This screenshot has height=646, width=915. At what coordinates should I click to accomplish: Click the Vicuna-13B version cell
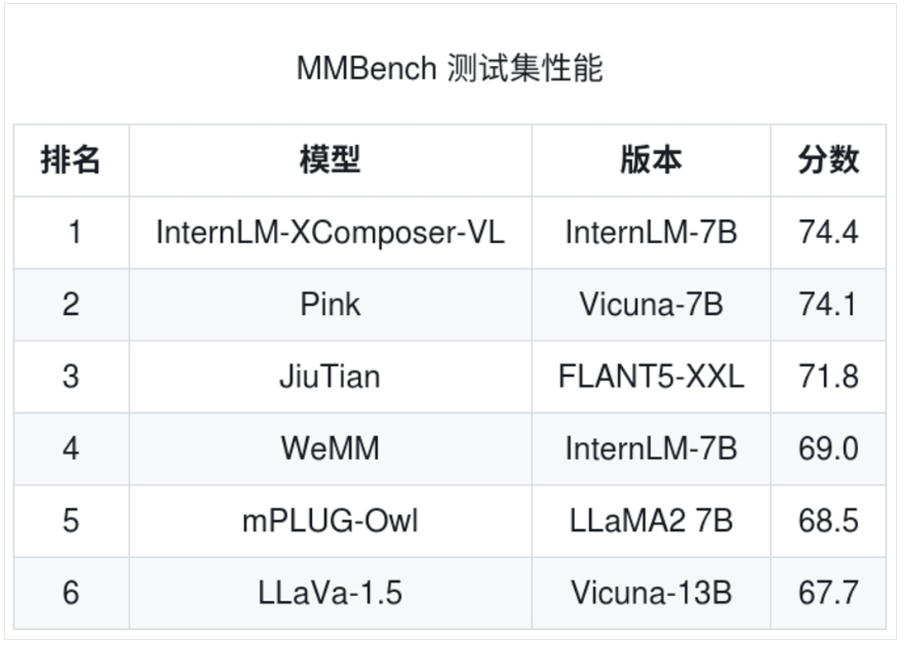(x=651, y=592)
